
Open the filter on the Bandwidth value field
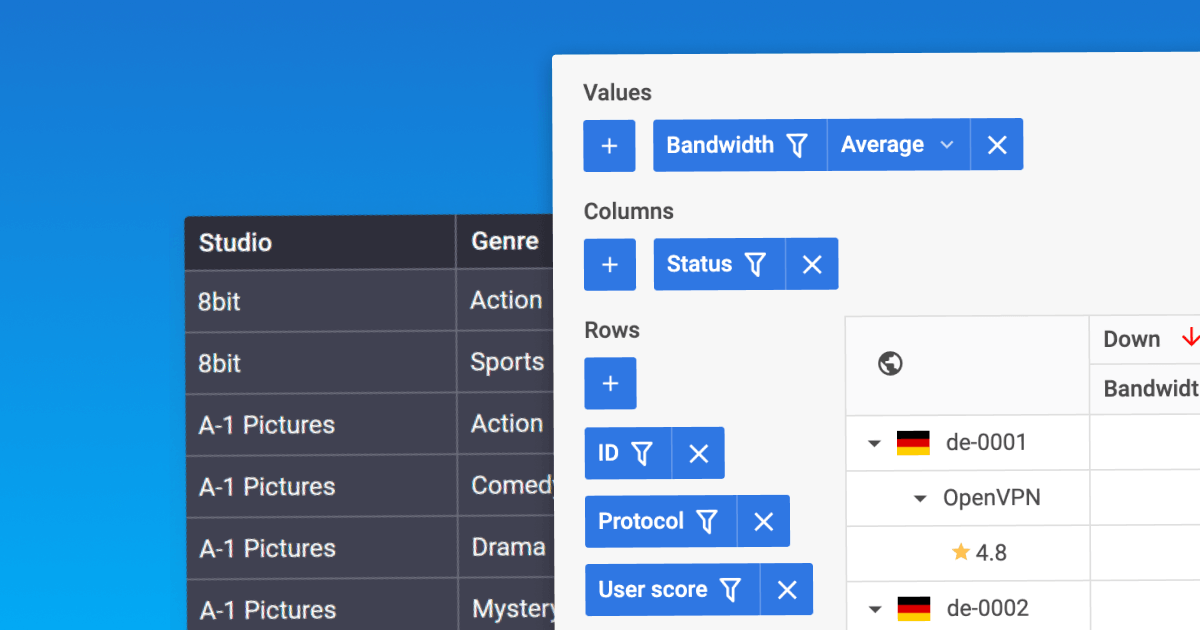tap(795, 144)
